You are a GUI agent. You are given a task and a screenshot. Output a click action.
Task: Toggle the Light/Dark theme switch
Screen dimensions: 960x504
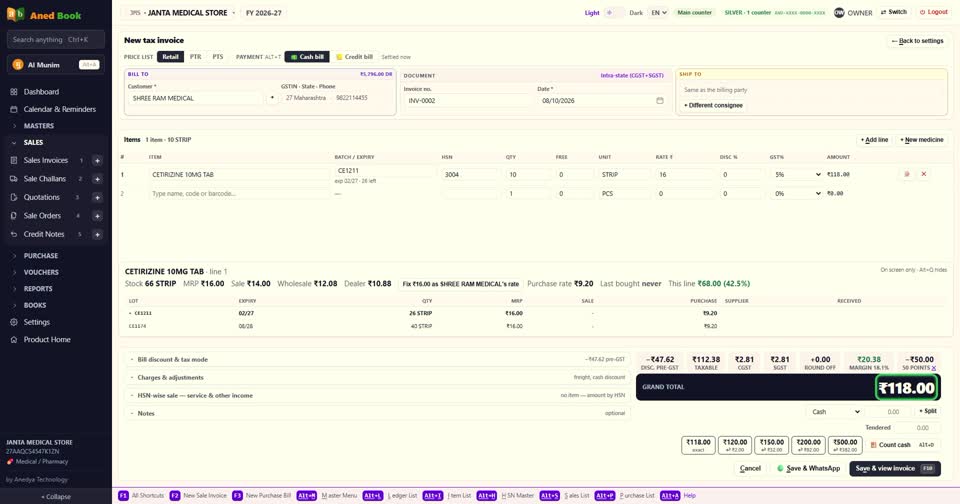(613, 13)
